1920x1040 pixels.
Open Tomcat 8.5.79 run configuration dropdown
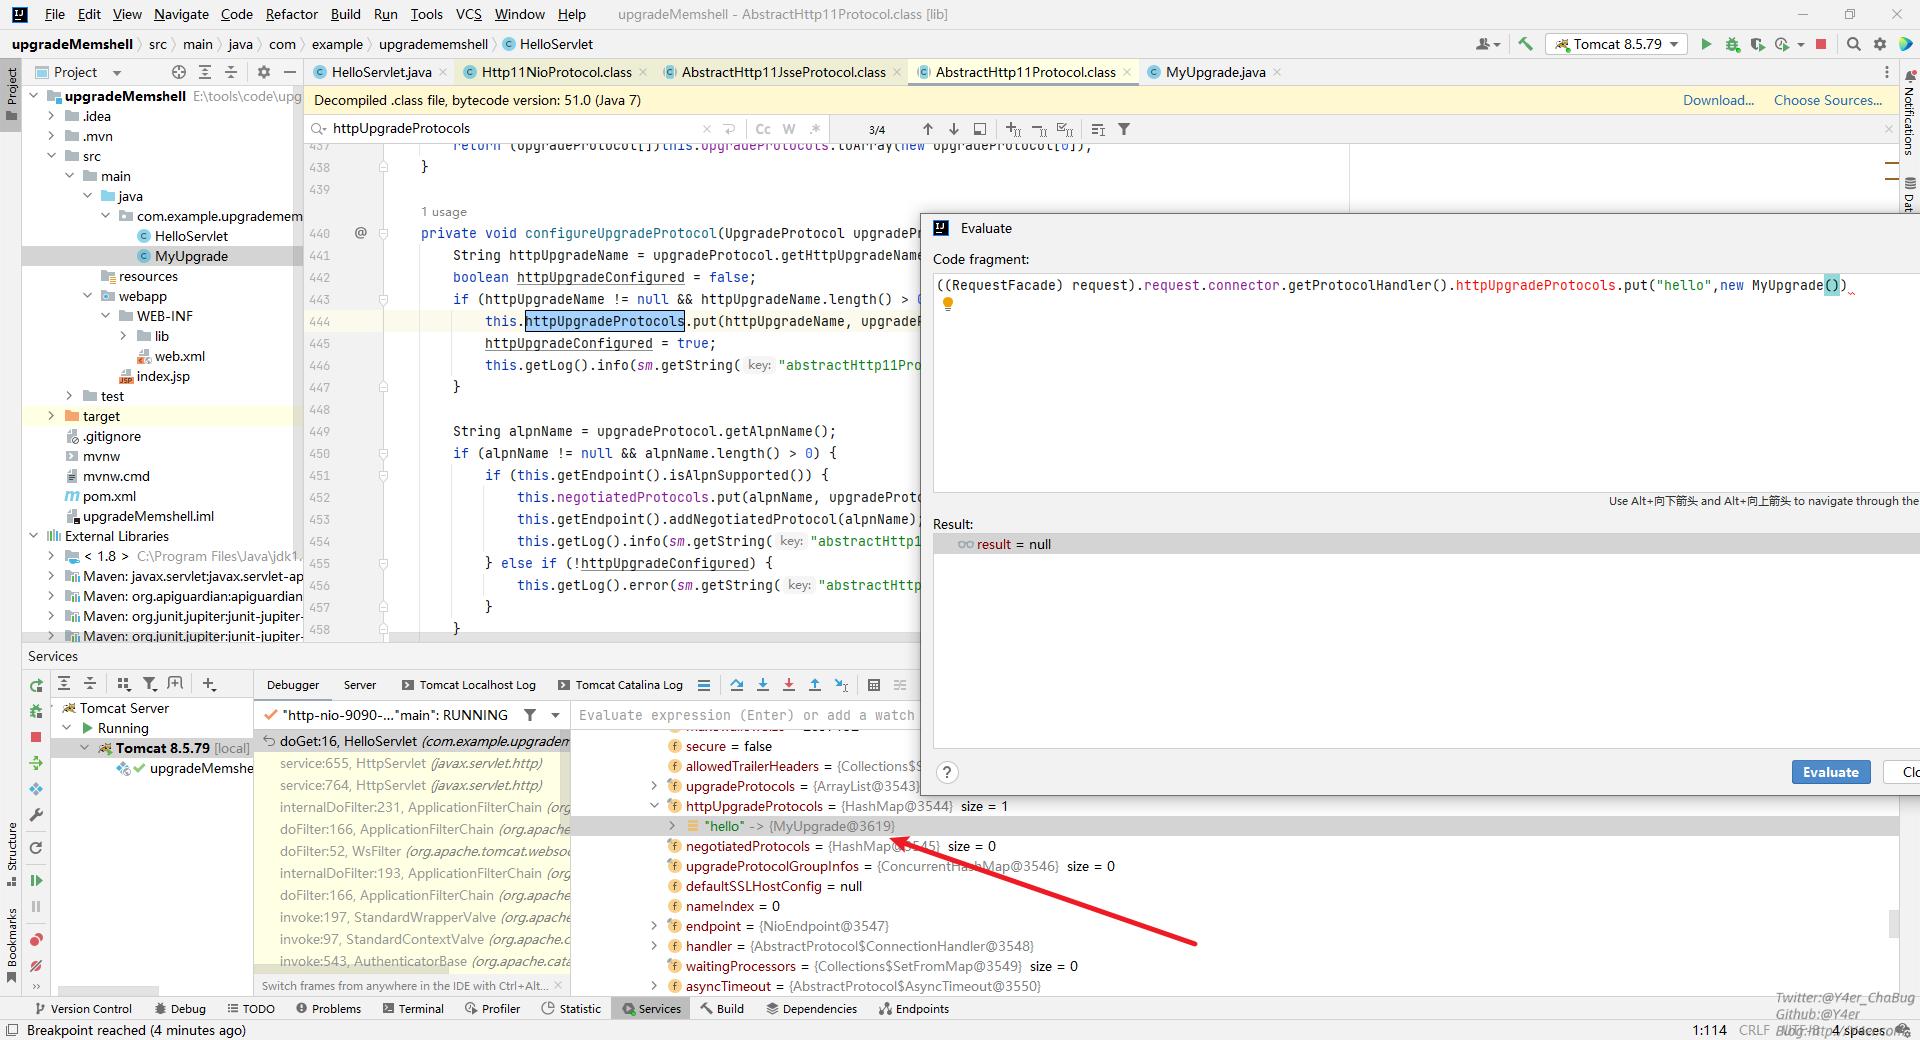pos(1617,44)
